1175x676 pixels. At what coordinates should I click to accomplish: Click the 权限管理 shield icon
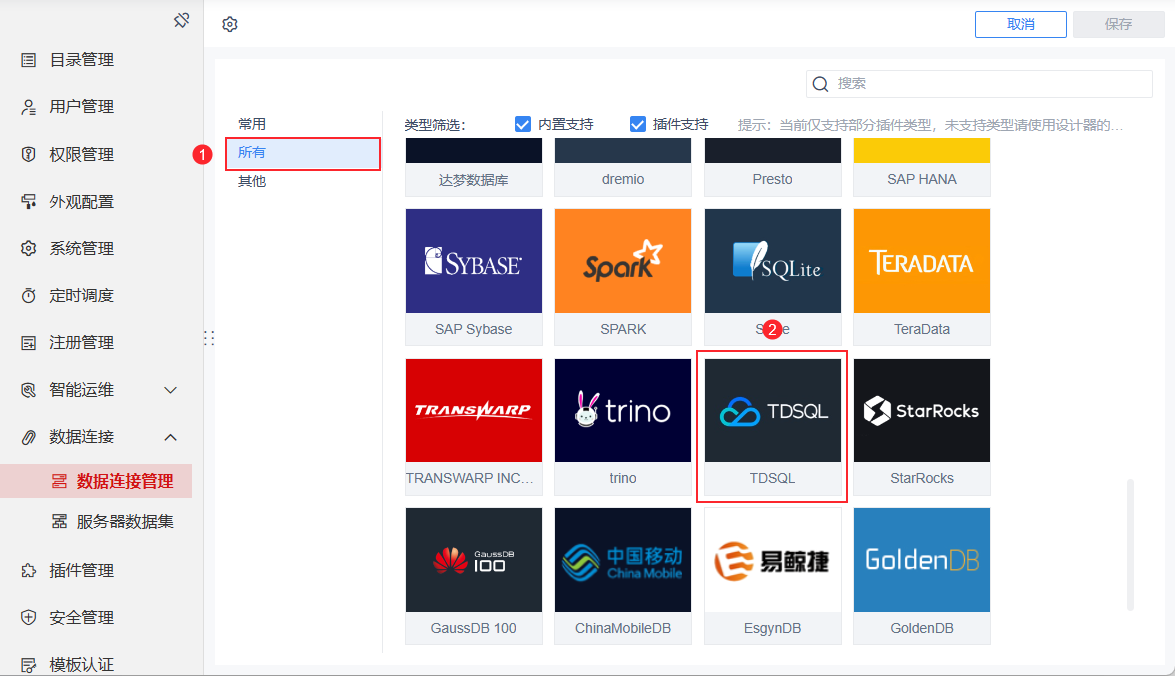(x=28, y=154)
